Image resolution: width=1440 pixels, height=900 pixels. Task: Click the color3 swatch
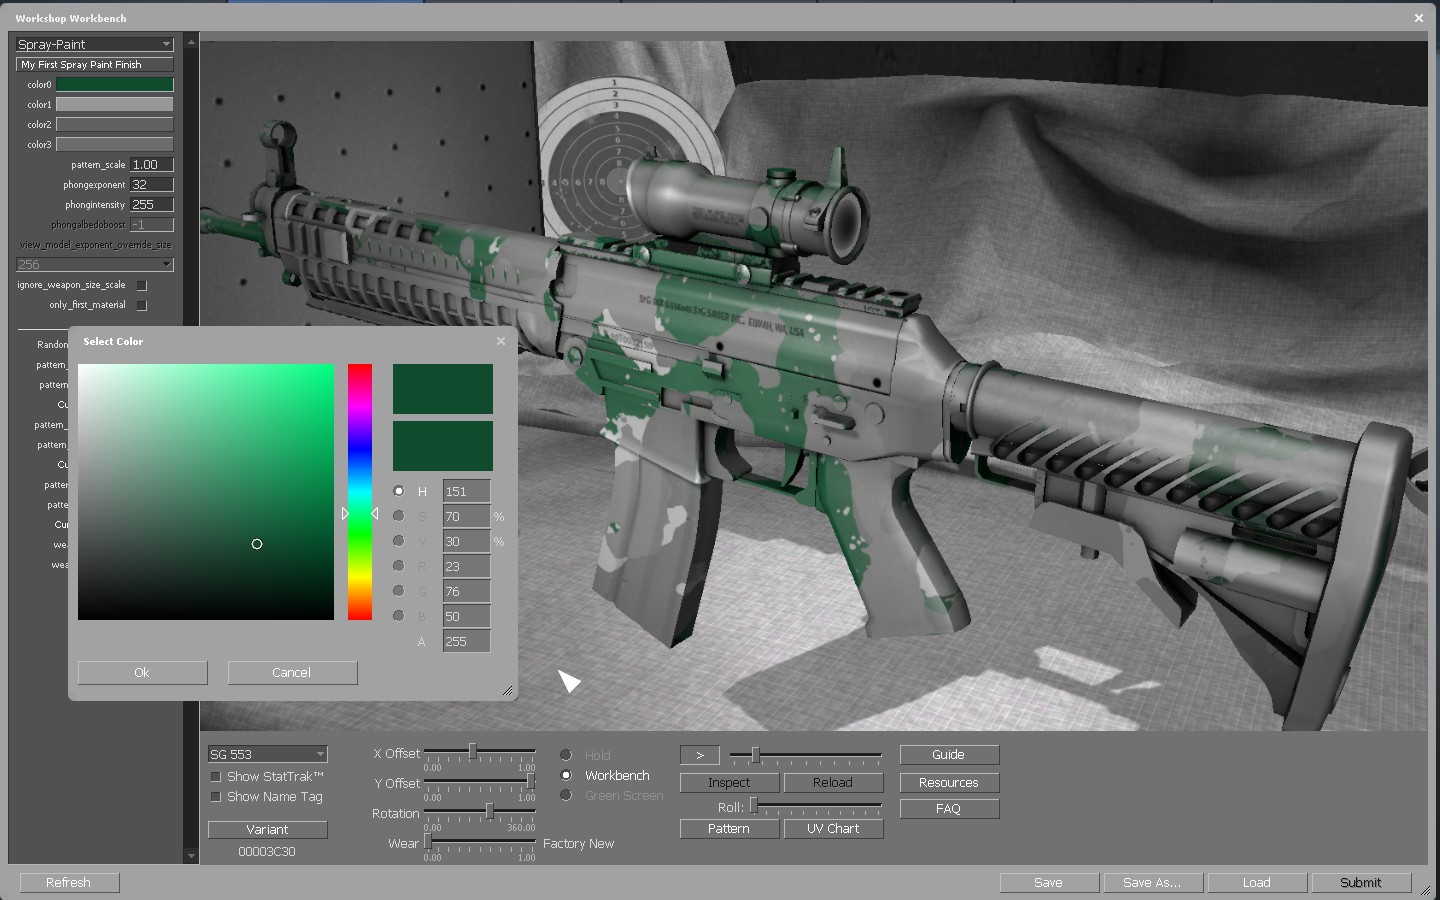[115, 145]
